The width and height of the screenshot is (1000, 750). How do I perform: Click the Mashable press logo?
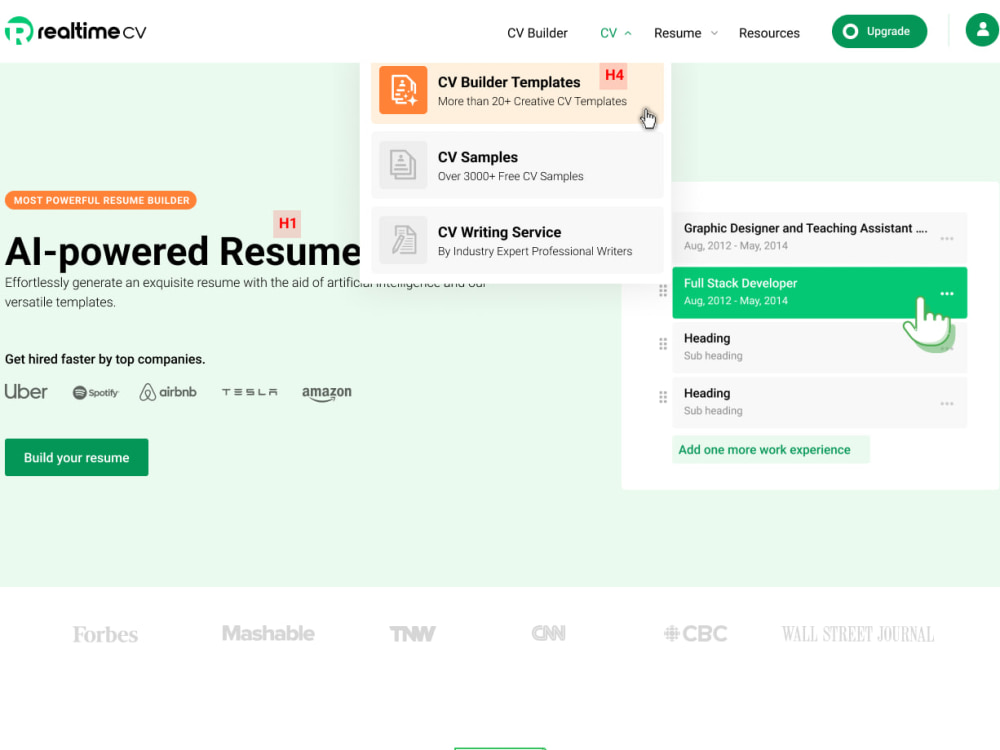tap(268, 633)
